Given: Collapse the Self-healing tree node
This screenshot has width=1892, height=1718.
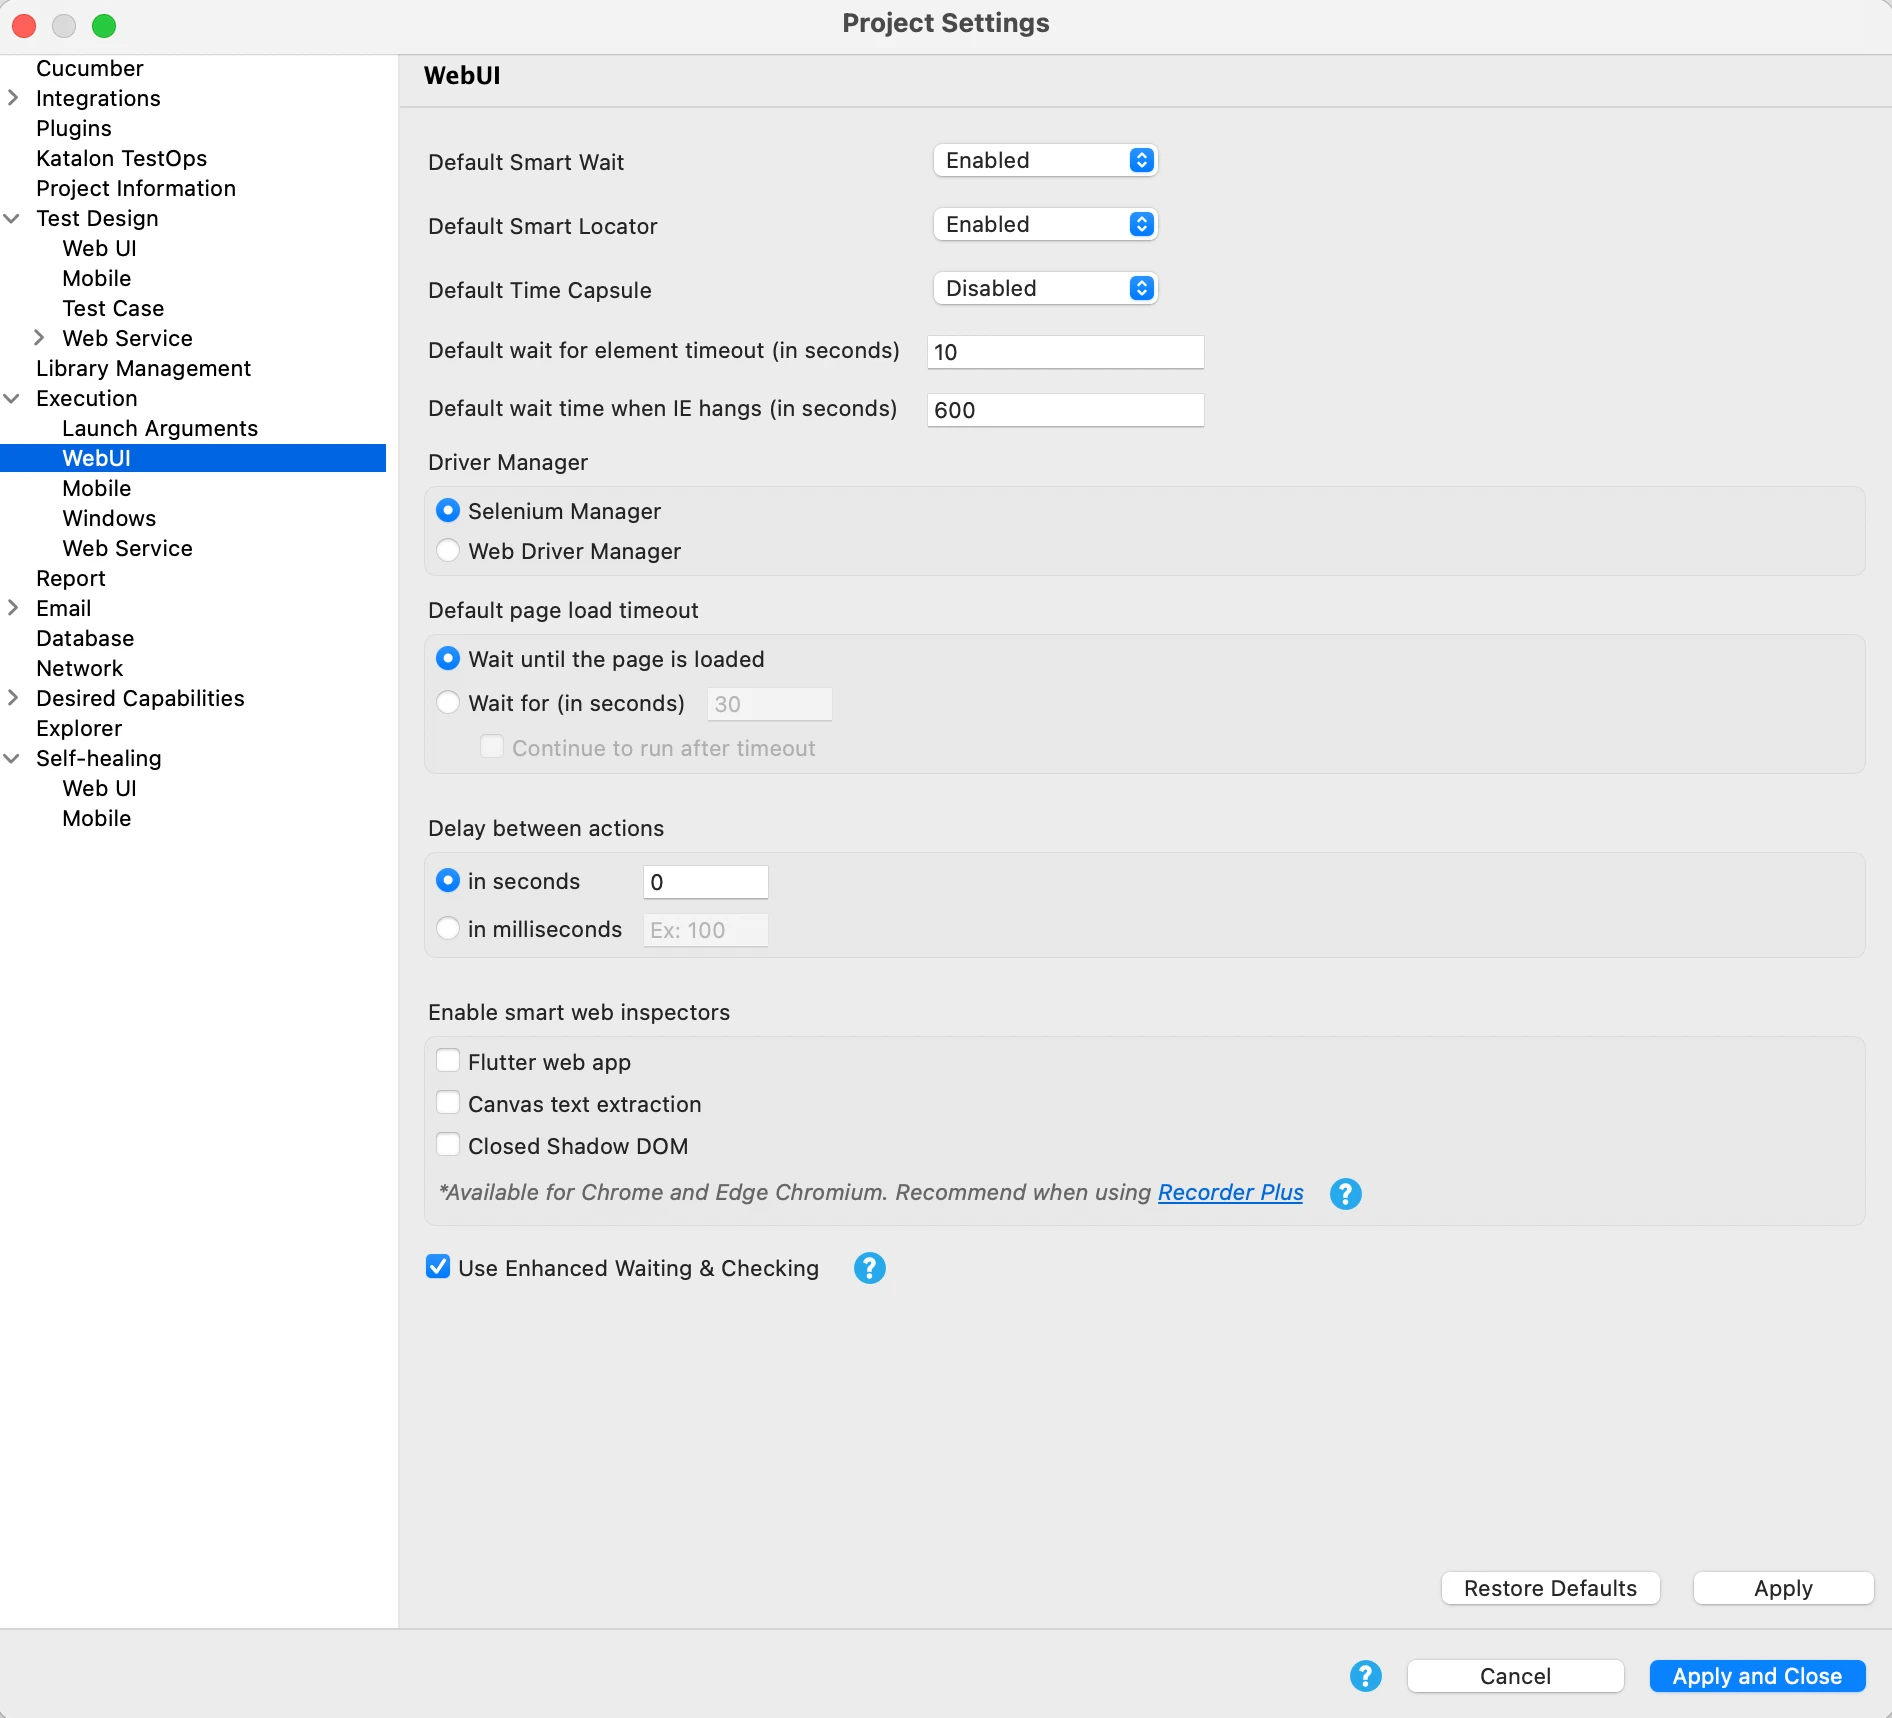Looking at the screenshot, I should [x=13, y=758].
